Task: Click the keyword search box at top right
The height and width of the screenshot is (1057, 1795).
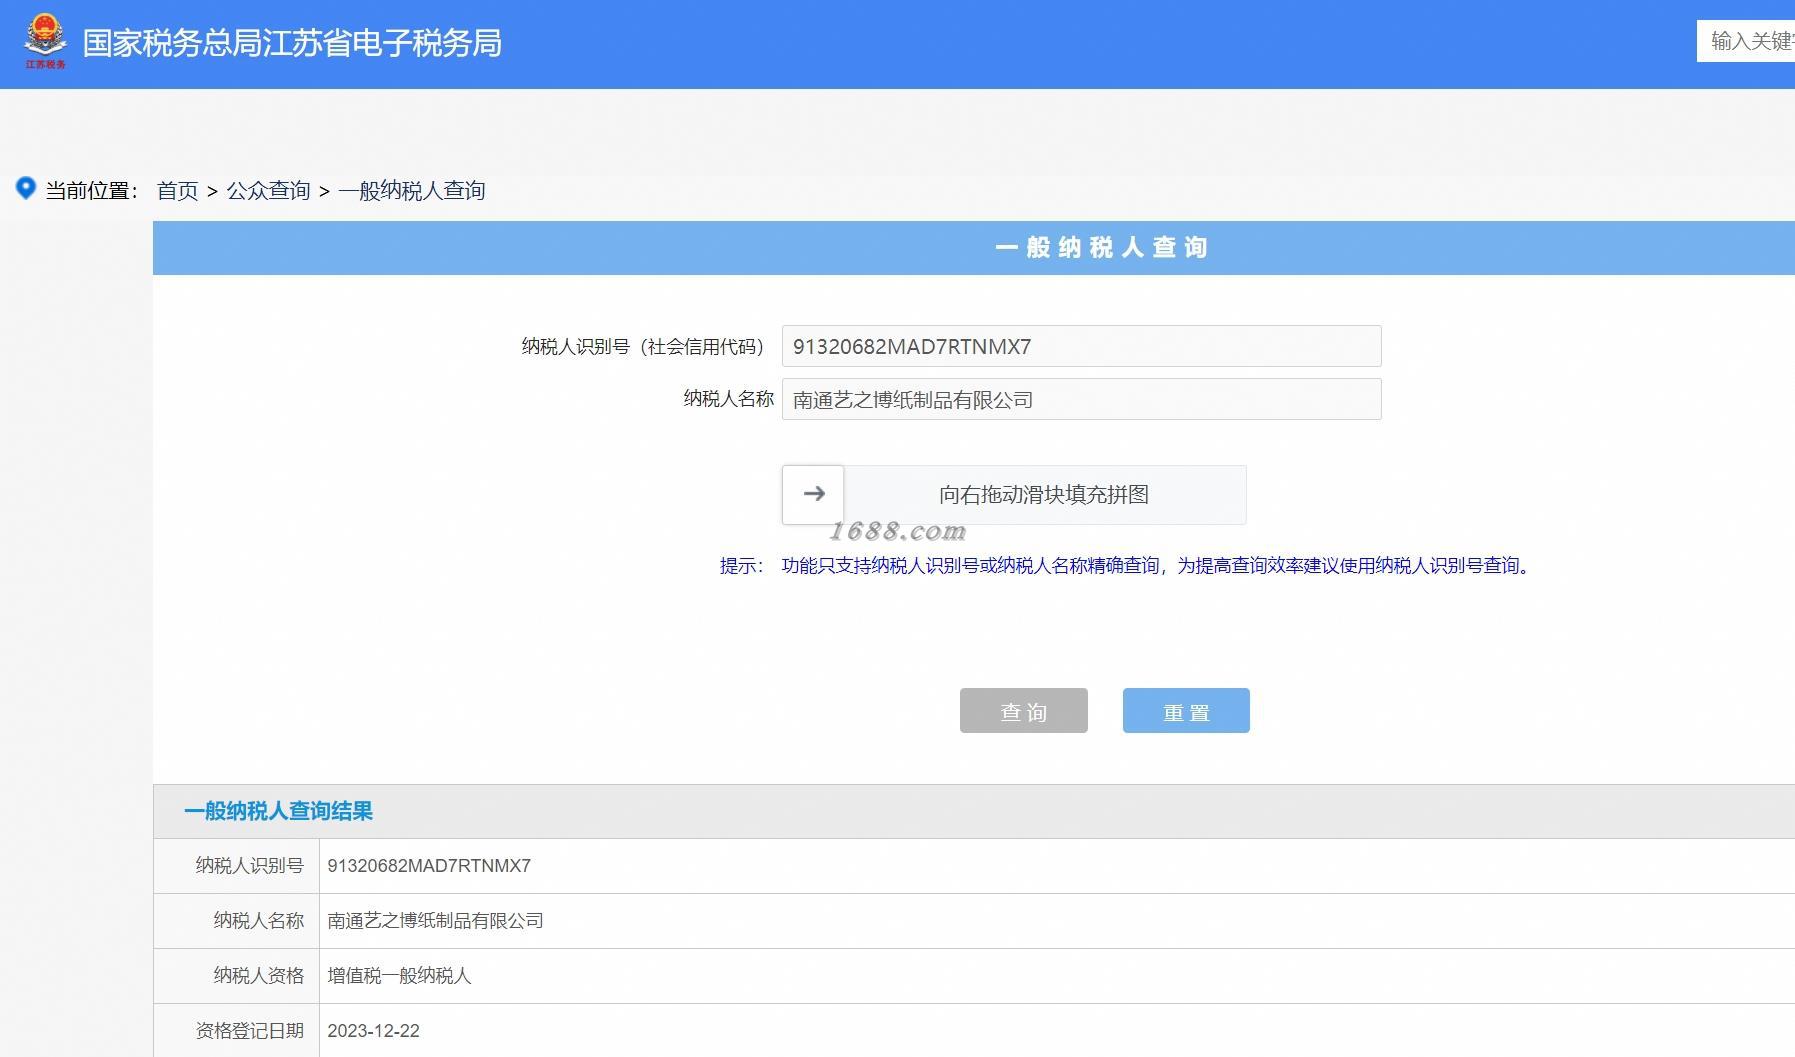Action: pos(1746,41)
